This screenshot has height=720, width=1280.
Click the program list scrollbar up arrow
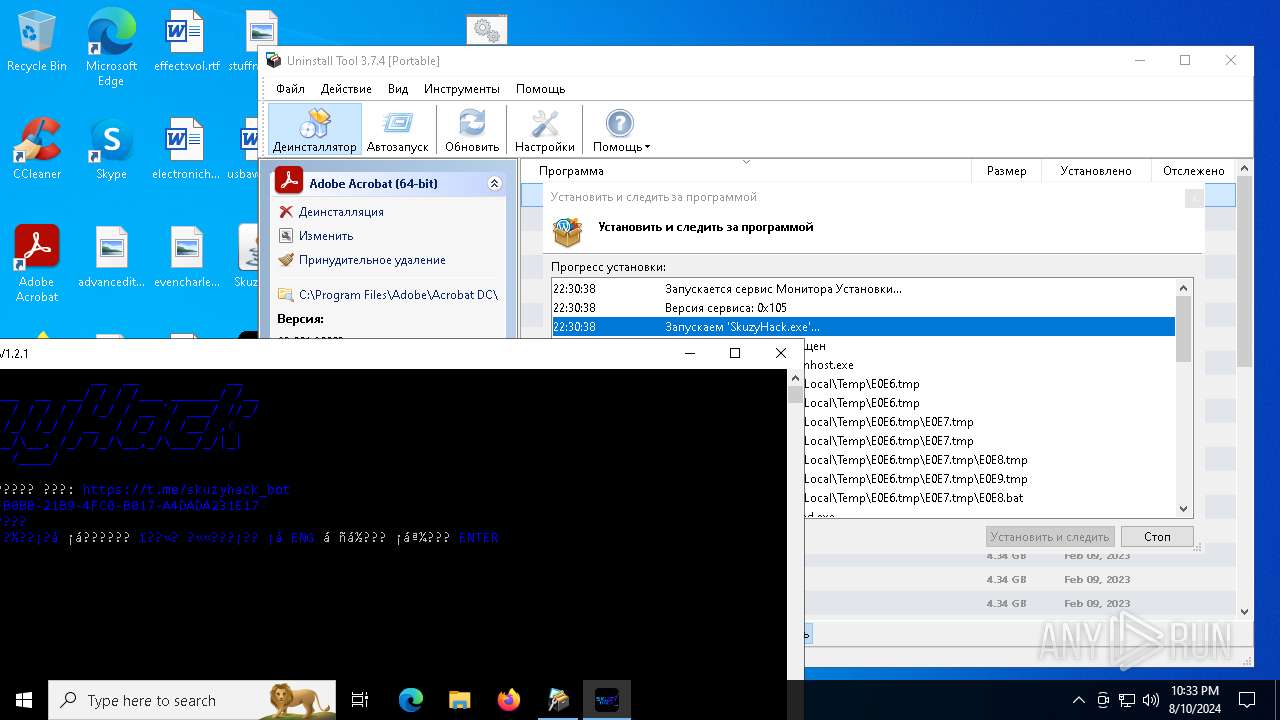tap(1244, 169)
